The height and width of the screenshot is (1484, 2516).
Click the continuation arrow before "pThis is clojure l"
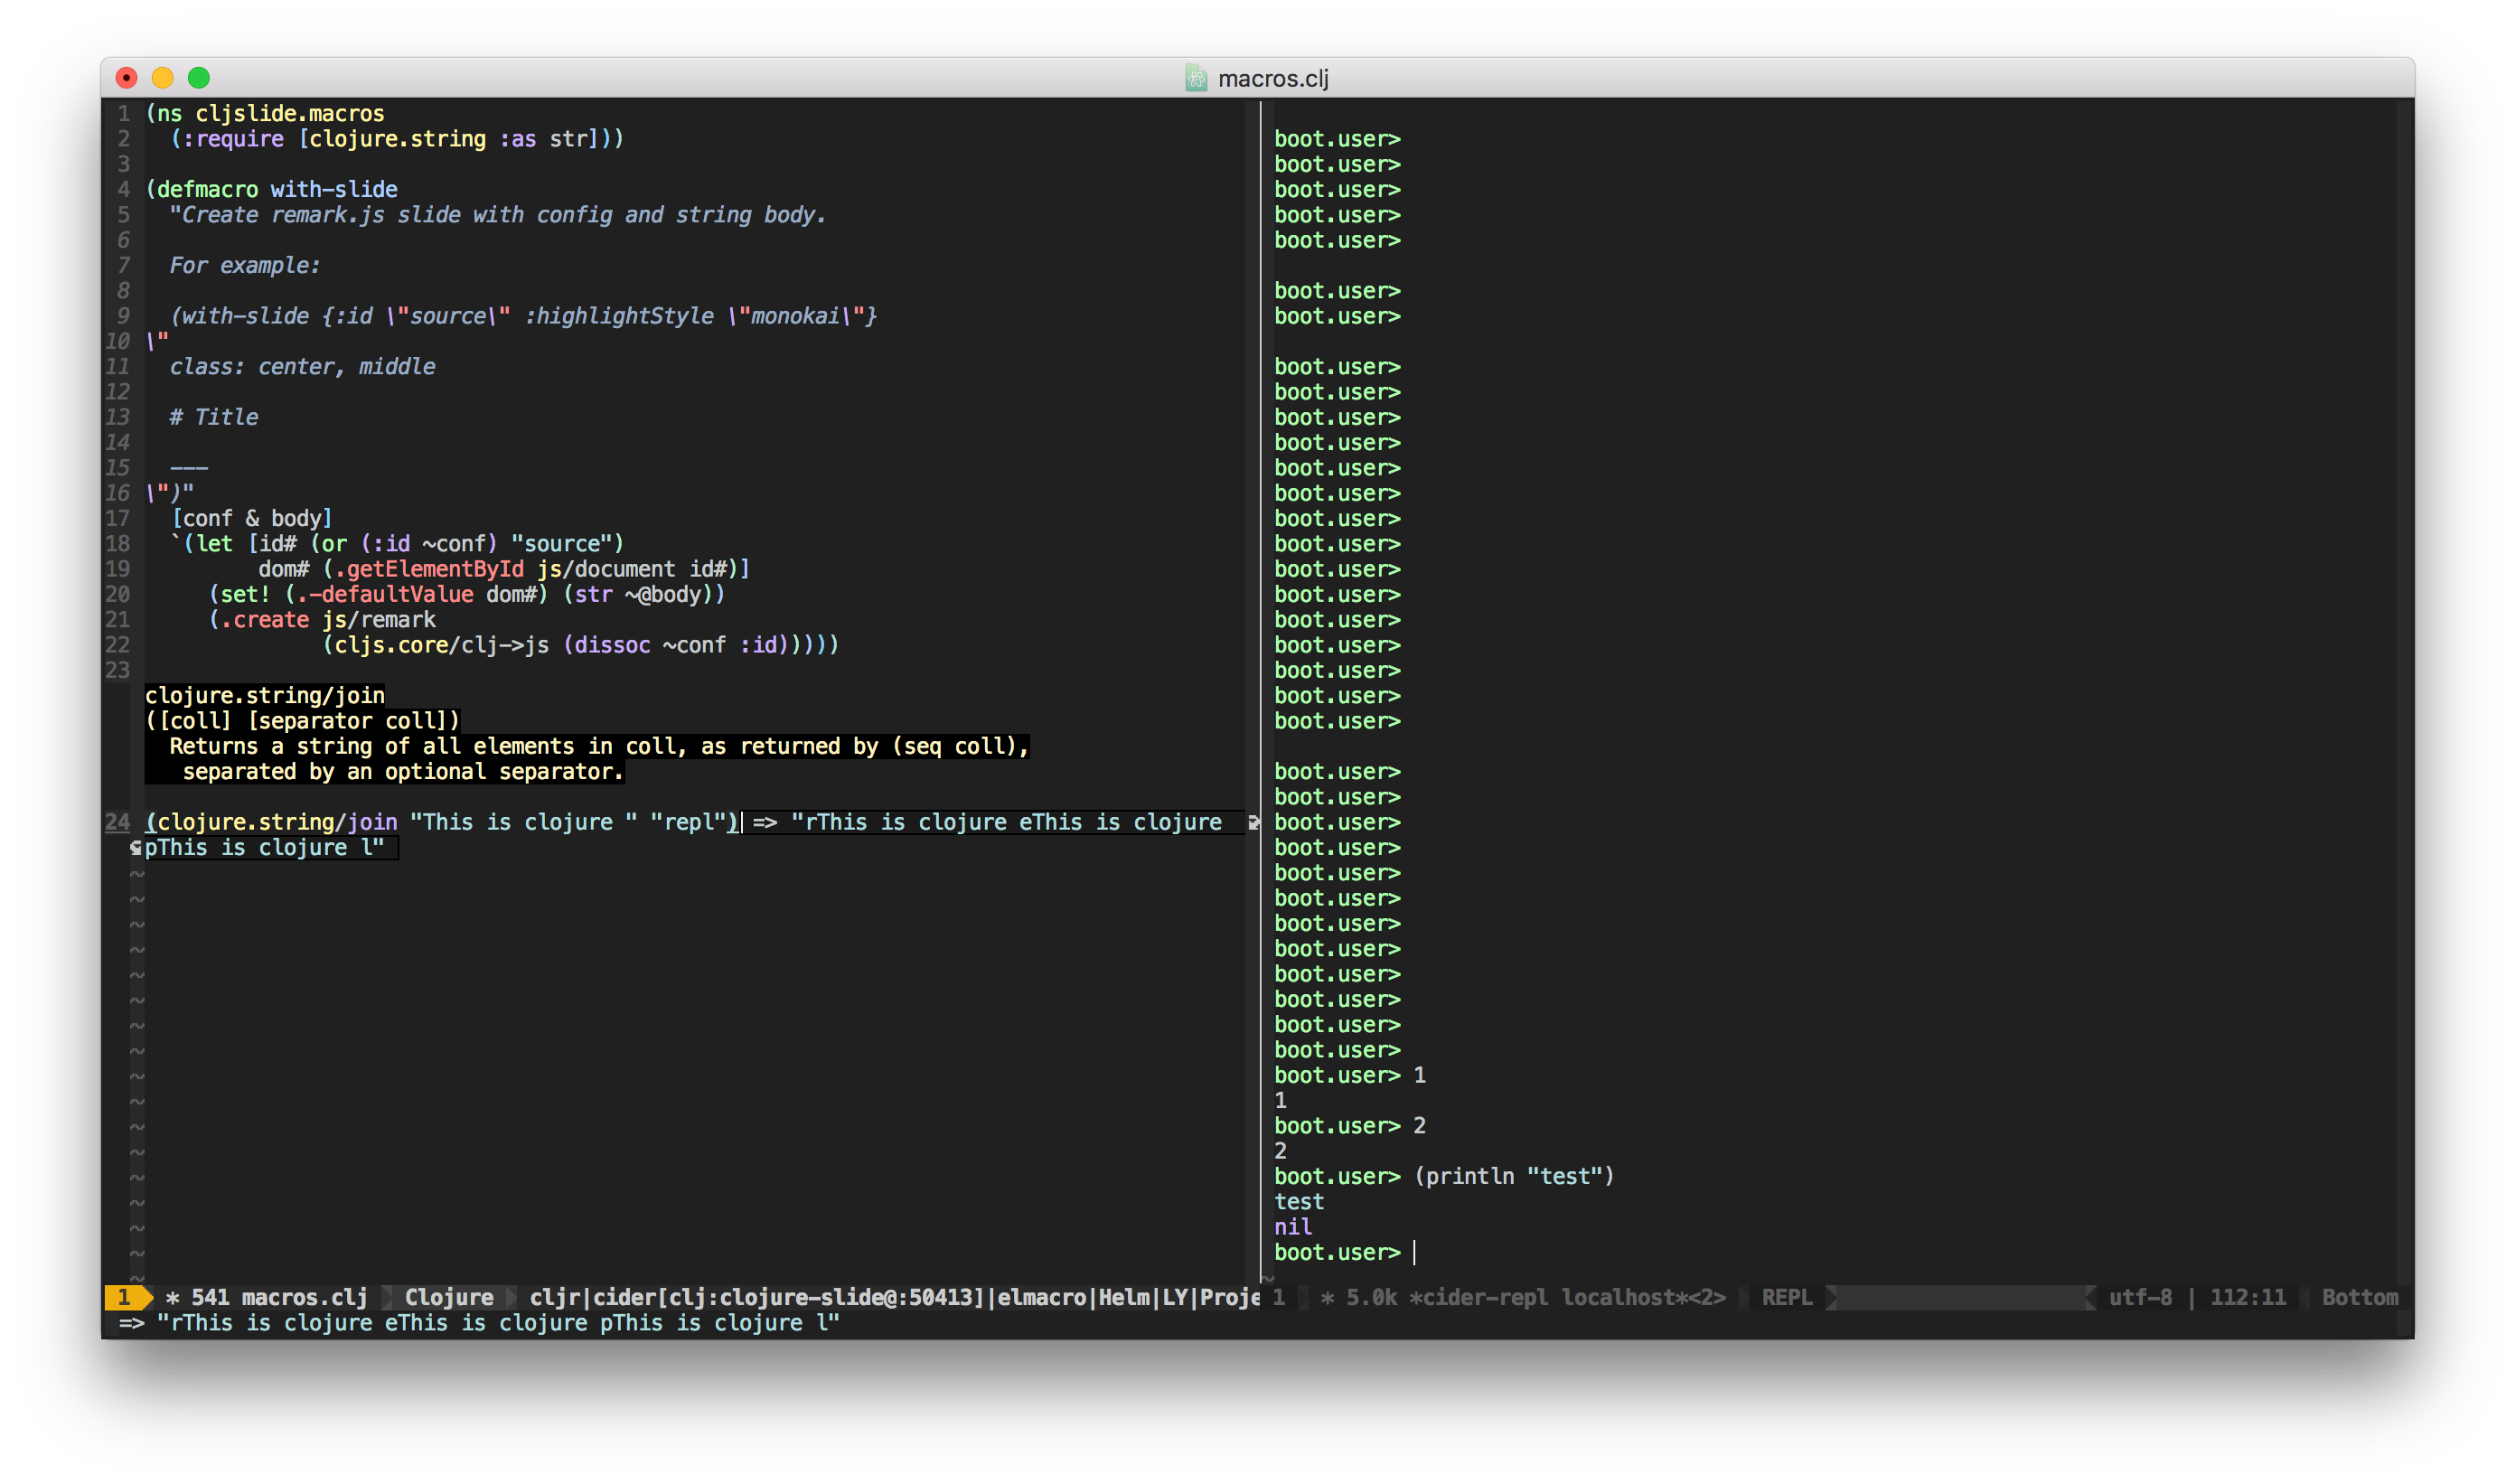tap(136, 848)
